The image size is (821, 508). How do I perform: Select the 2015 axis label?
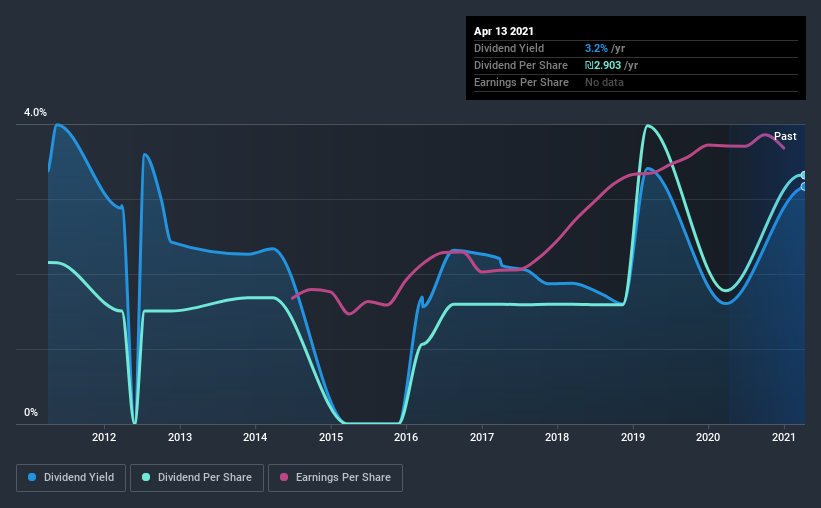(331, 437)
